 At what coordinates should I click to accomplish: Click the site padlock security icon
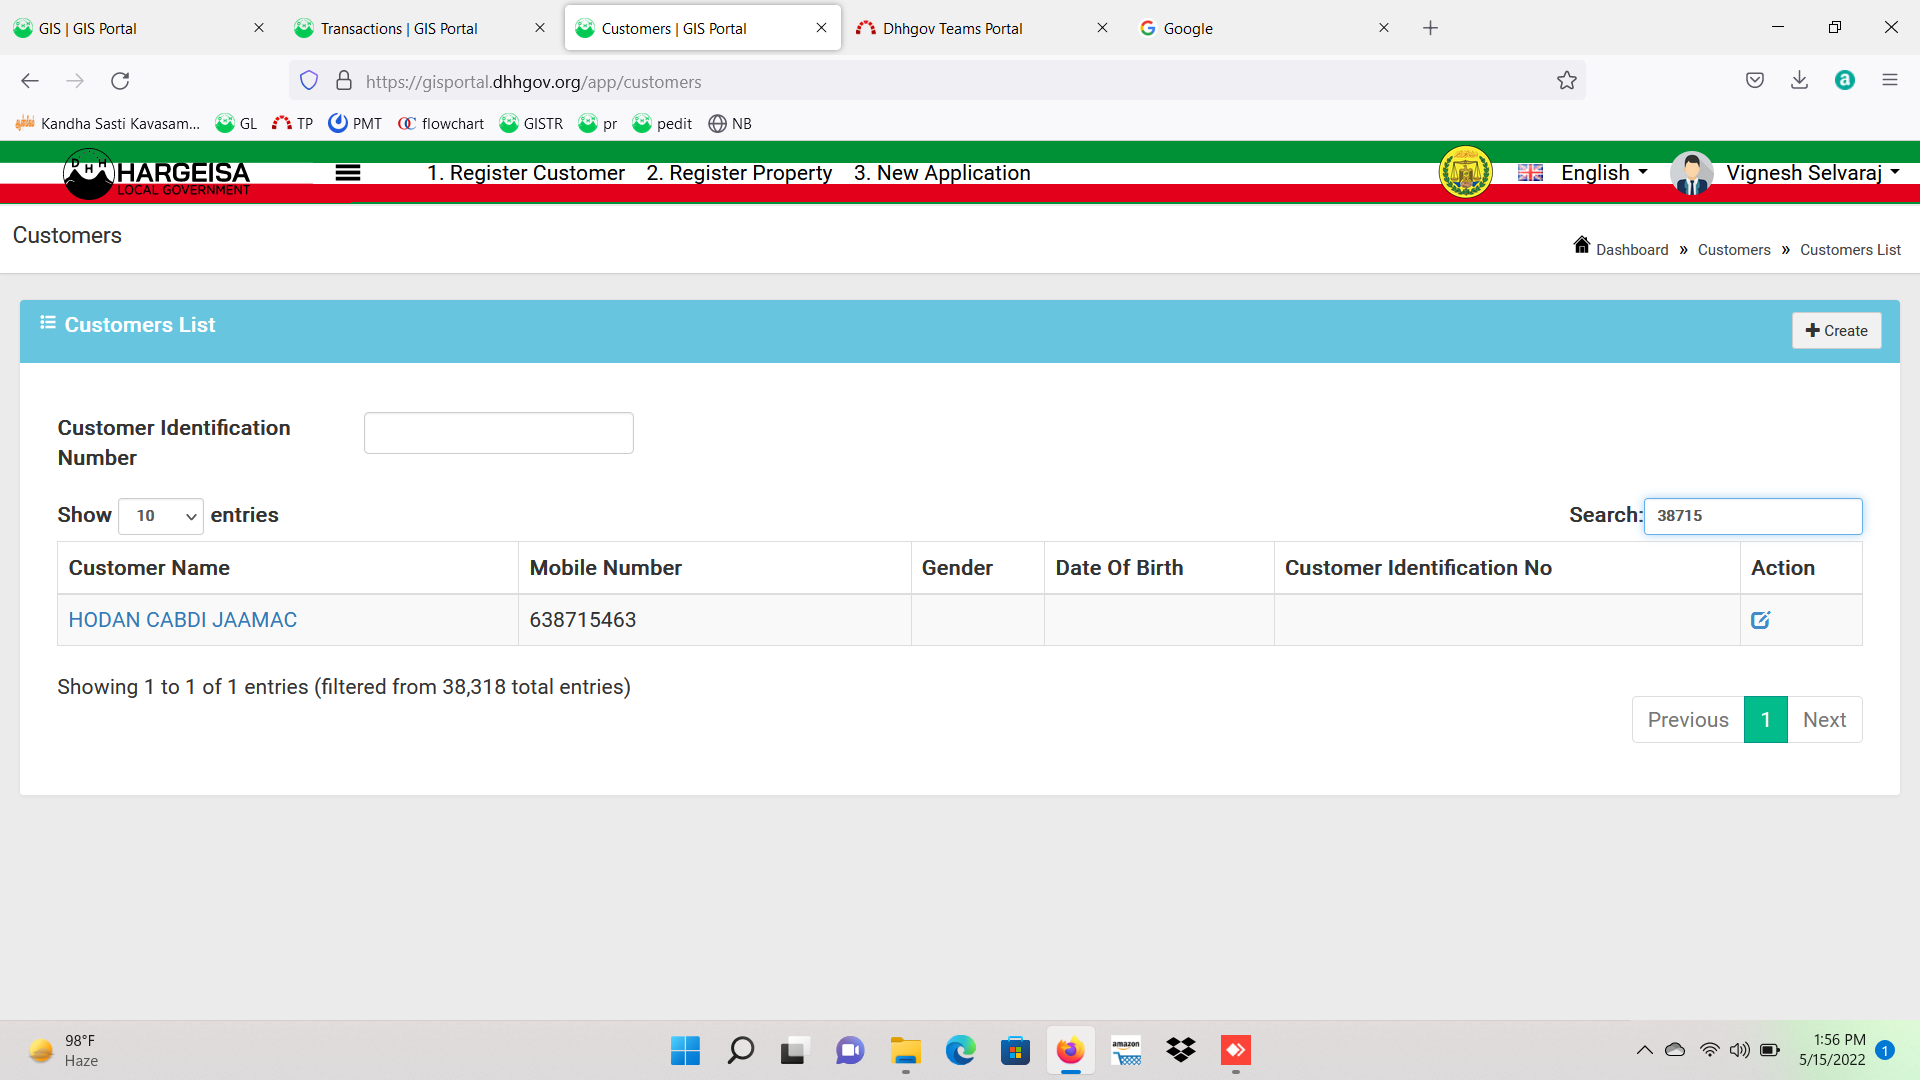click(344, 81)
